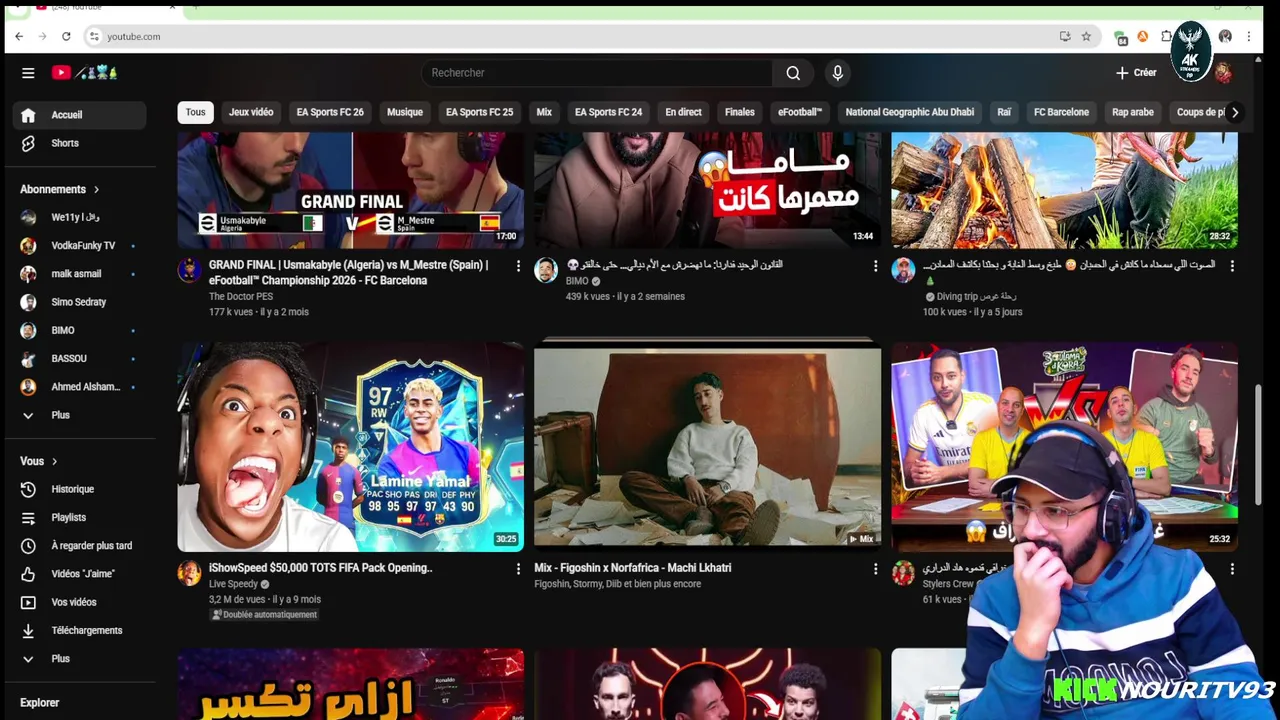The width and height of the screenshot is (1280, 720).
Task: Click the page vertical scrollbar
Action: click(1259, 447)
